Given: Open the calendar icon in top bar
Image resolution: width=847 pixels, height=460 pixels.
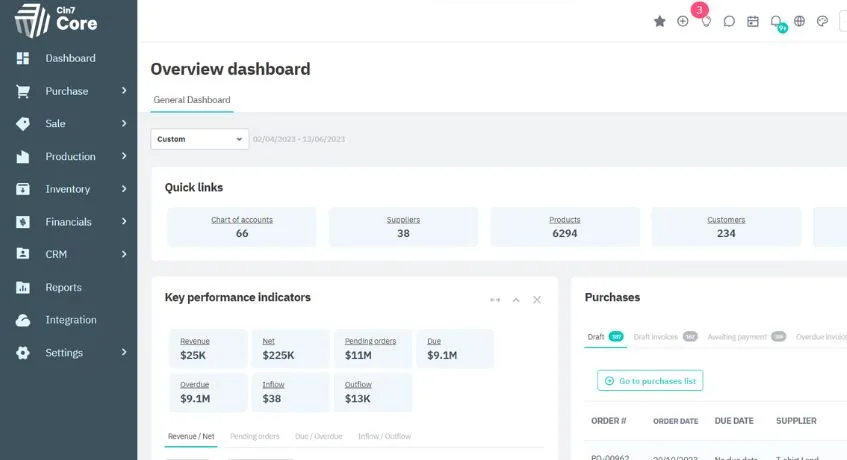Looking at the screenshot, I should (x=752, y=22).
